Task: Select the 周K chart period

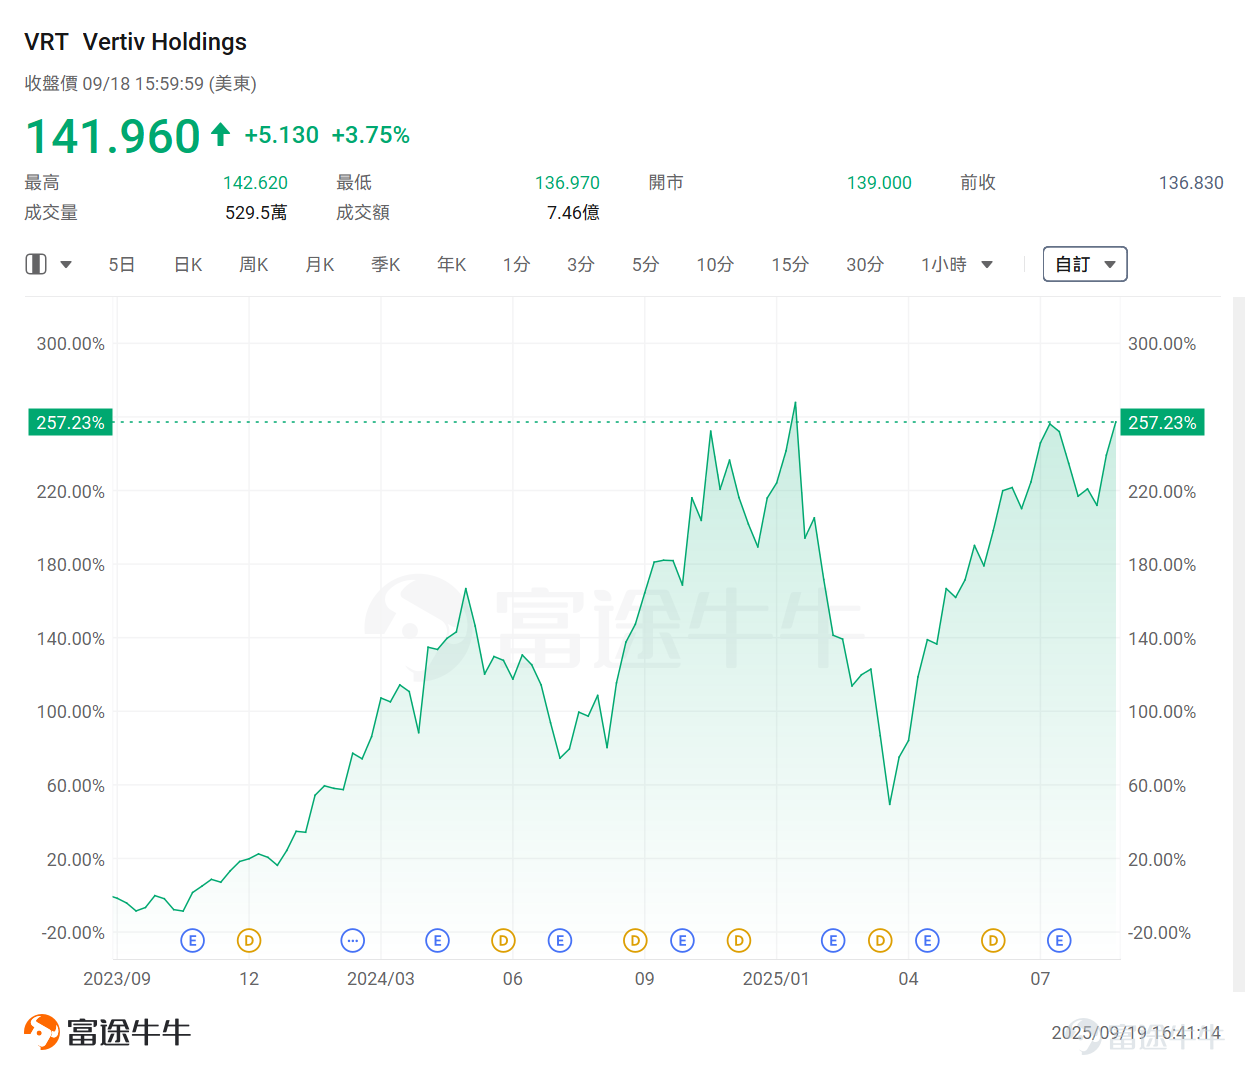Action: 254,265
